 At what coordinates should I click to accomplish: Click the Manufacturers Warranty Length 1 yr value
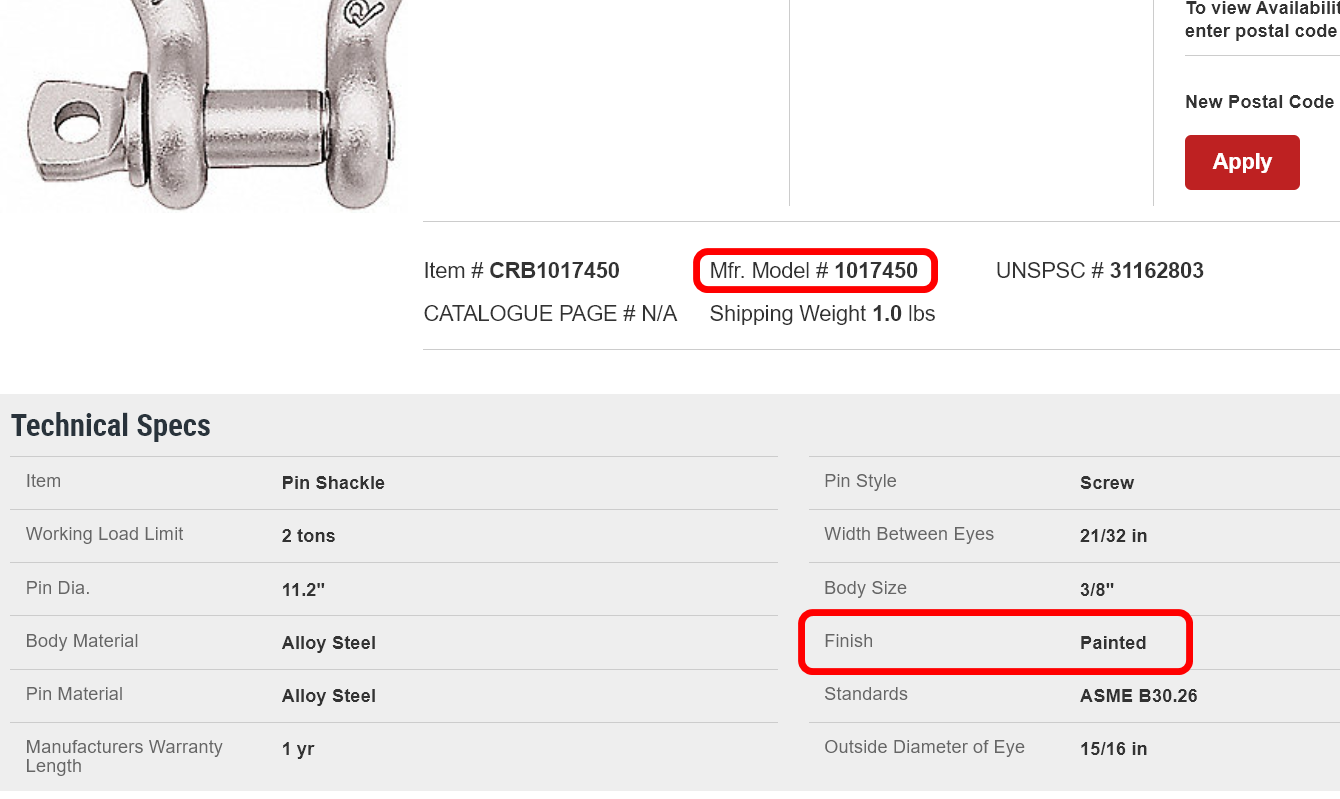tap(298, 749)
